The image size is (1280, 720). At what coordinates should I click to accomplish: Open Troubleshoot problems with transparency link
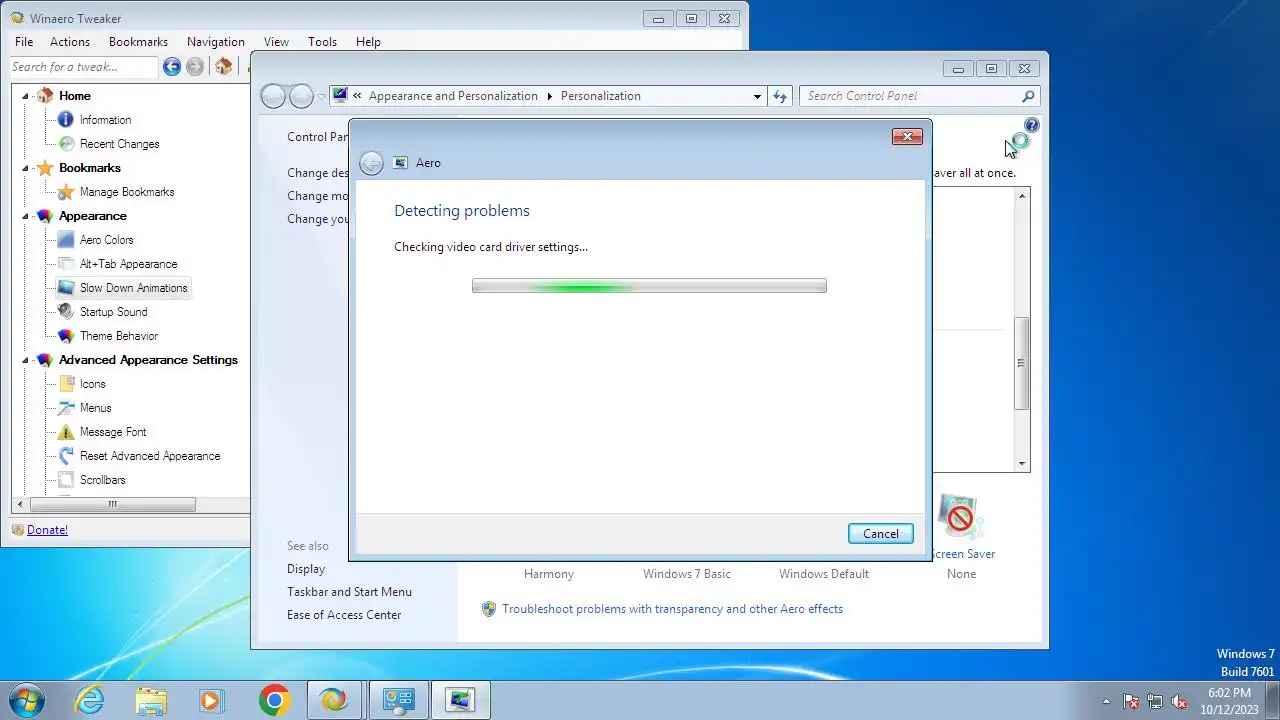point(672,609)
